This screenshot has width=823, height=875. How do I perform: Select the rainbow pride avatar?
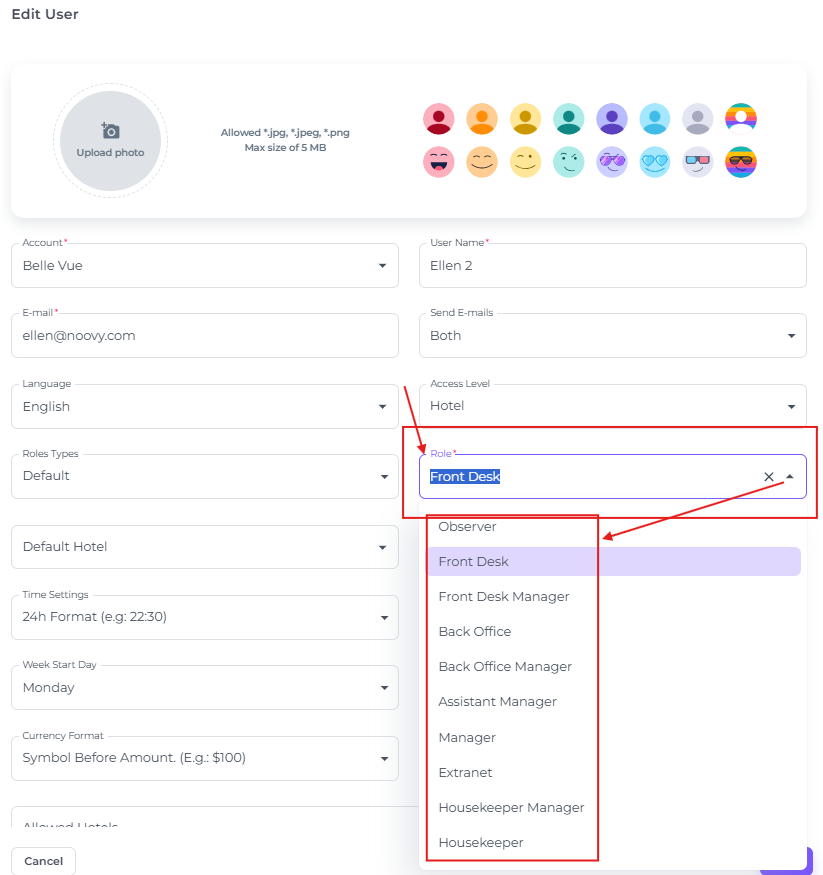point(740,118)
